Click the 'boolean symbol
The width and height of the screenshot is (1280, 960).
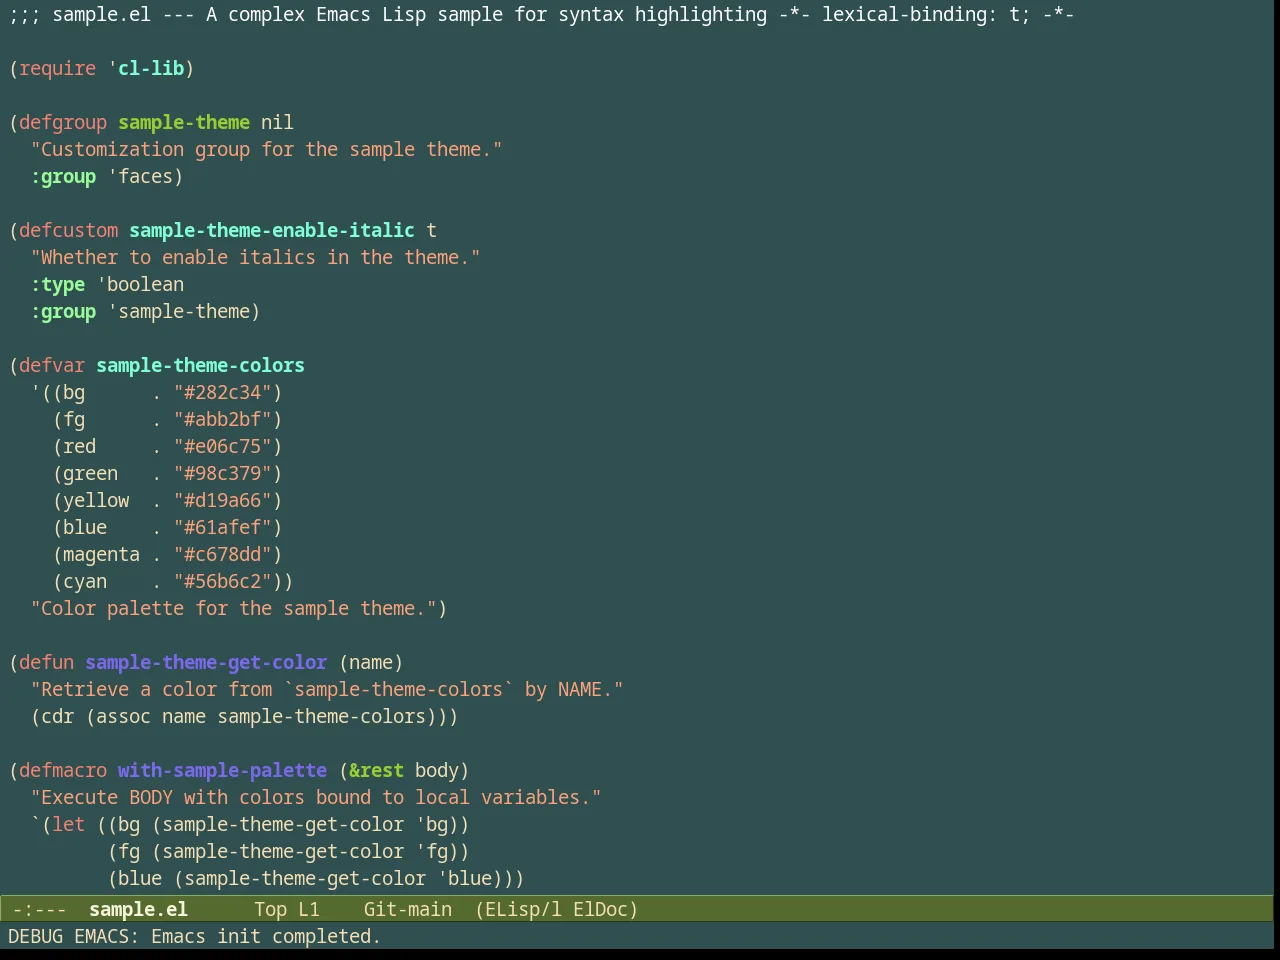pyautogui.click(x=140, y=284)
